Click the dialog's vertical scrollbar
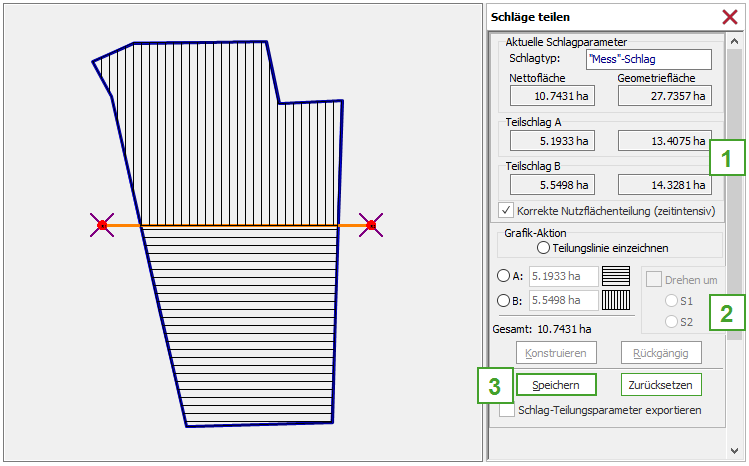 (734, 200)
